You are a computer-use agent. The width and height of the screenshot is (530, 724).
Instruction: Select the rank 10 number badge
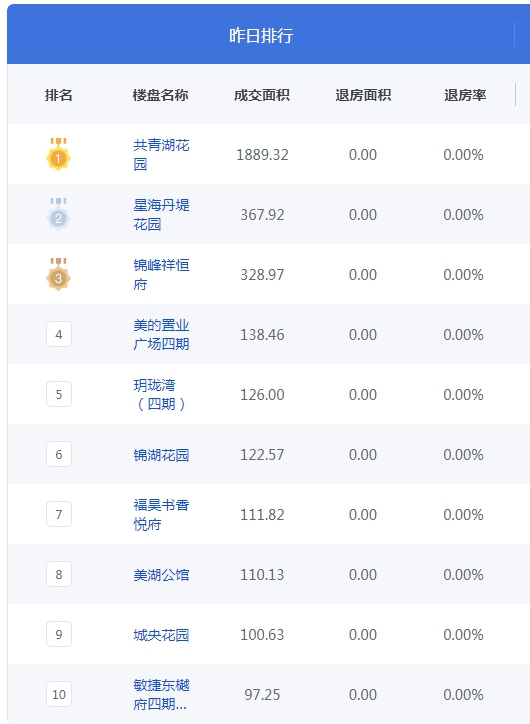coord(59,694)
